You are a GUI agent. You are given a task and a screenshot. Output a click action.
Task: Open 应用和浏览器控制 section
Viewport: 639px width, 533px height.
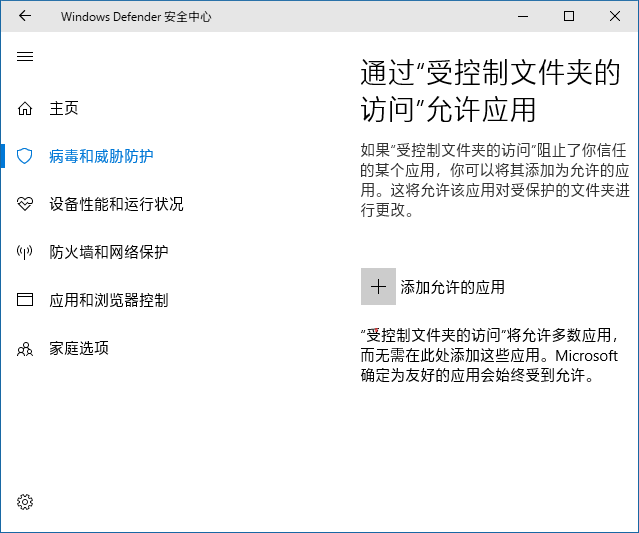[x=109, y=300]
